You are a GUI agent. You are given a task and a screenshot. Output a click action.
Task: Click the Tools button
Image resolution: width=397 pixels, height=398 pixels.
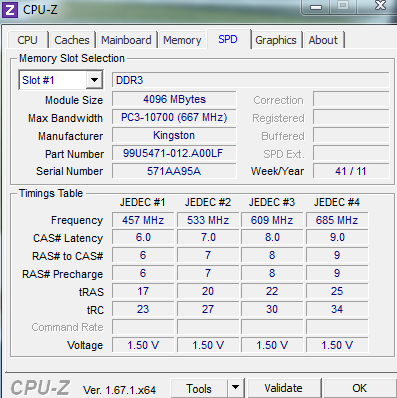coord(199,388)
